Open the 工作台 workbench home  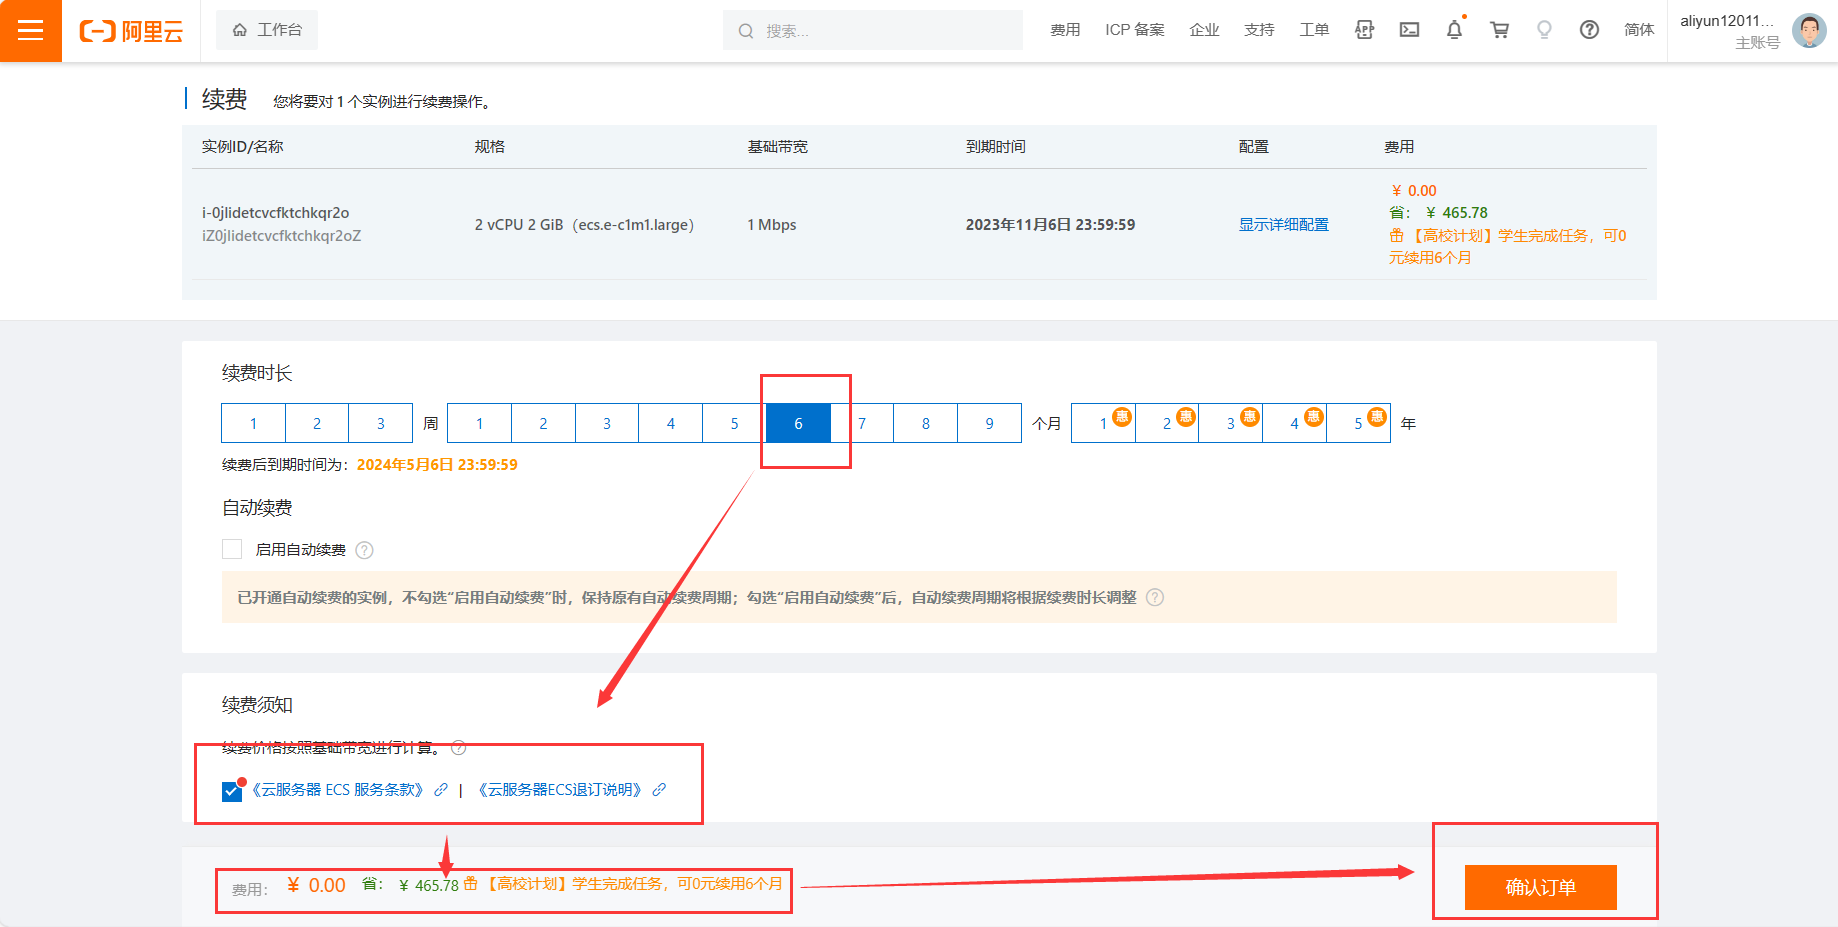point(267,30)
